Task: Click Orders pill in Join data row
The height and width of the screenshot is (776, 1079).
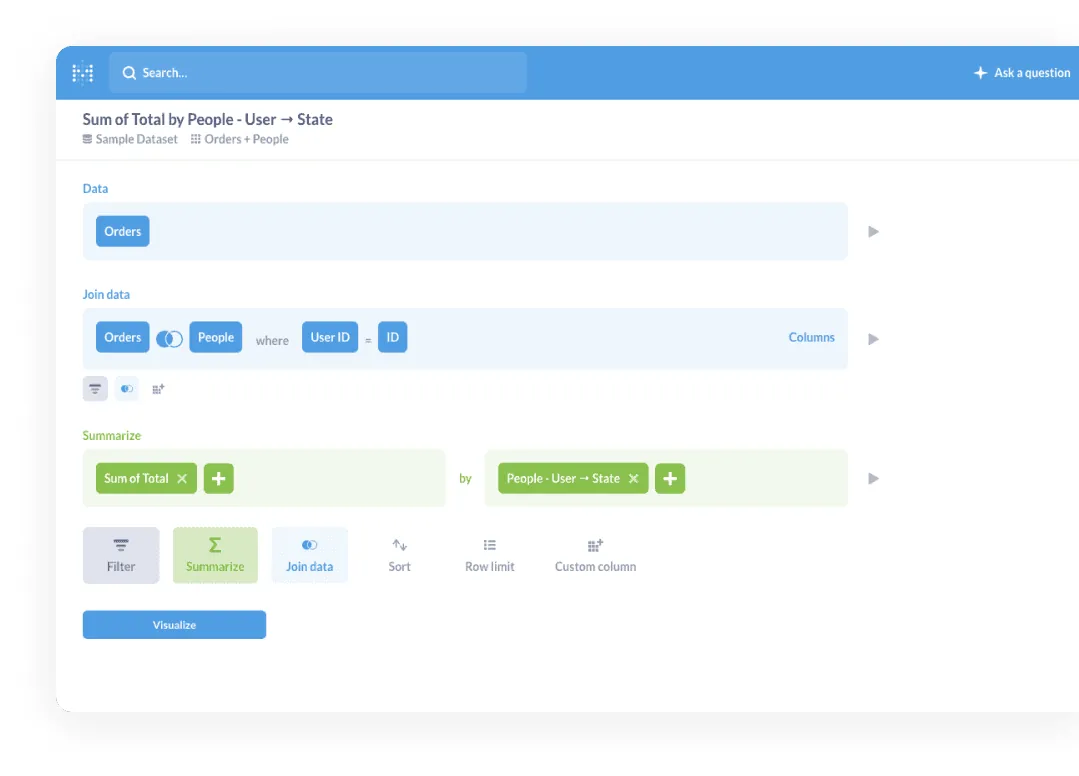Action: 122,337
